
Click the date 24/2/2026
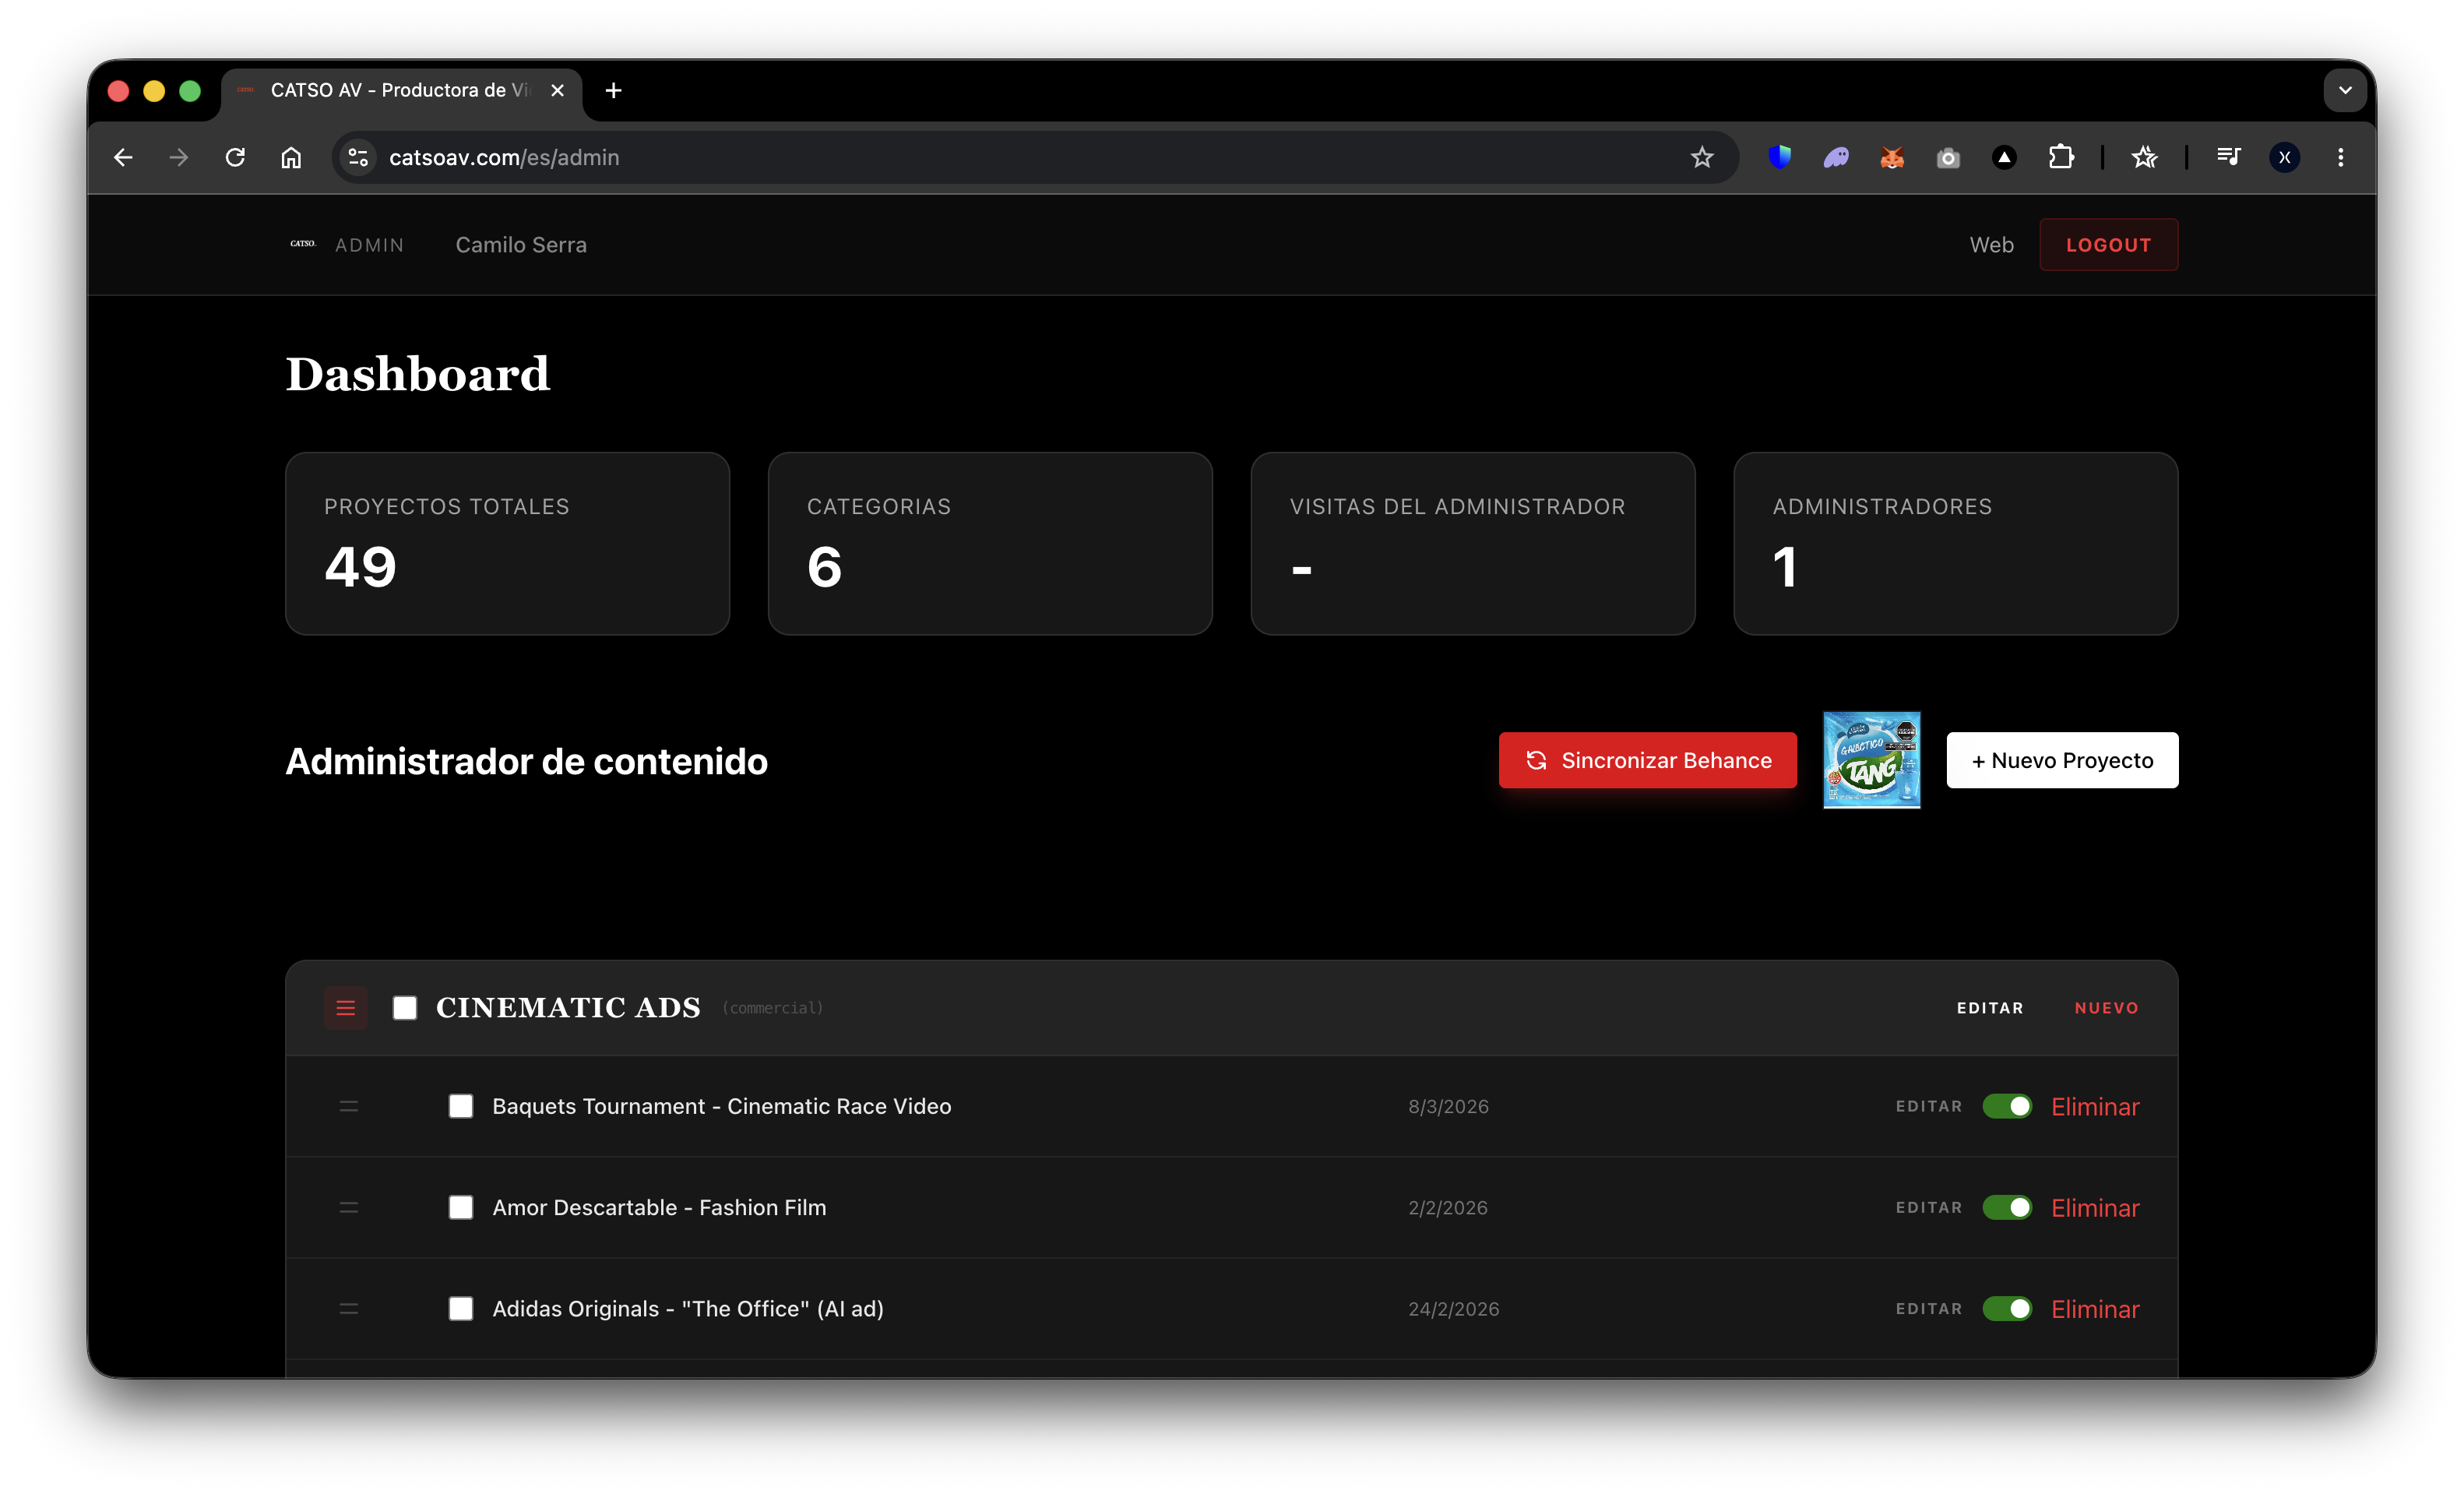click(x=1453, y=1308)
